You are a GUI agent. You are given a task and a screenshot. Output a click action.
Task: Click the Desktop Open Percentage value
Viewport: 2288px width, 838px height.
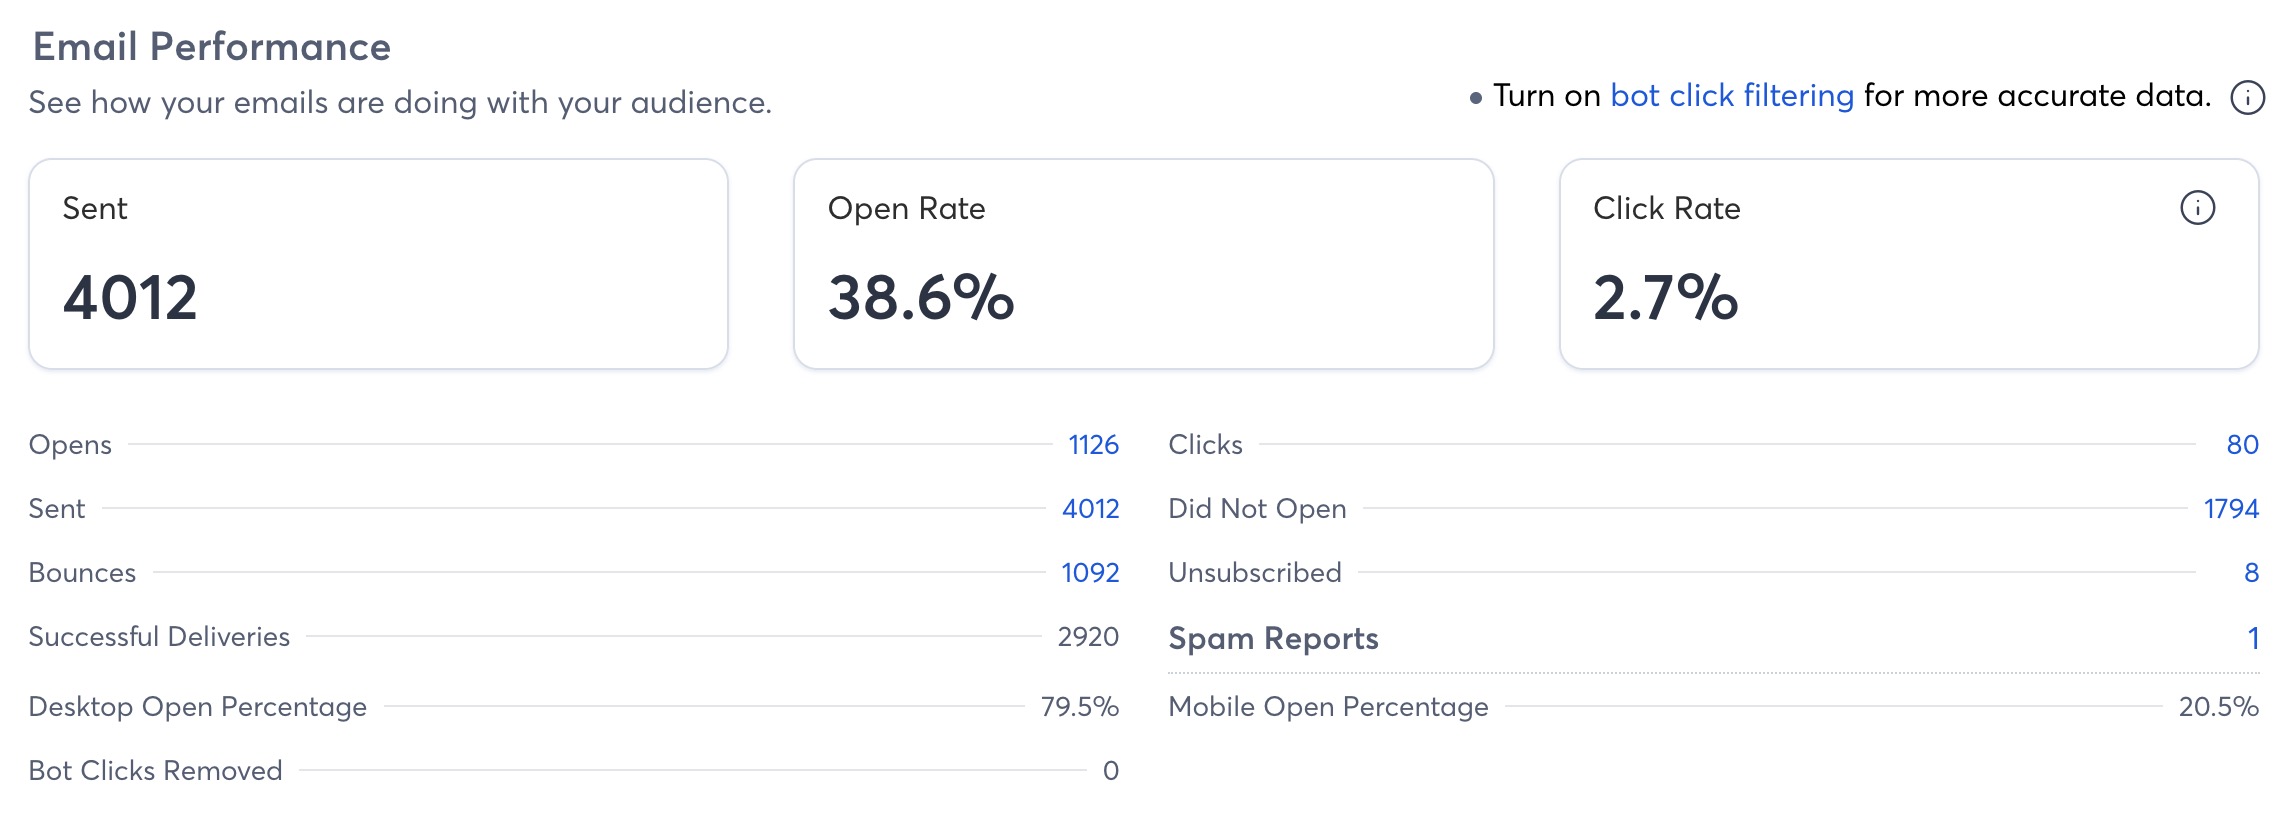tap(1079, 707)
